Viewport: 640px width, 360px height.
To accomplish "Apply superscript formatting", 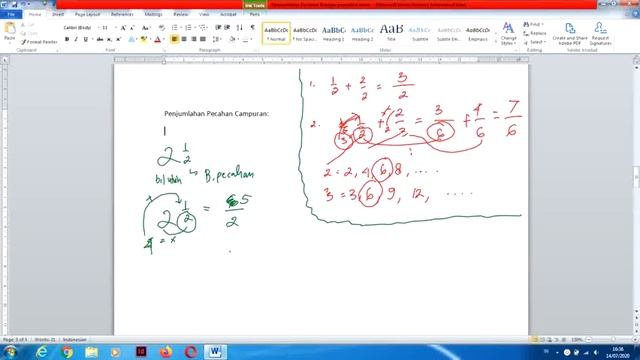I will point(118,39).
